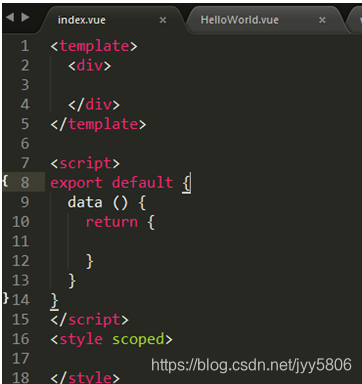The image size is (362, 384).
Task: Click the closing </style> tag on line 18
Action: click(85, 378)
